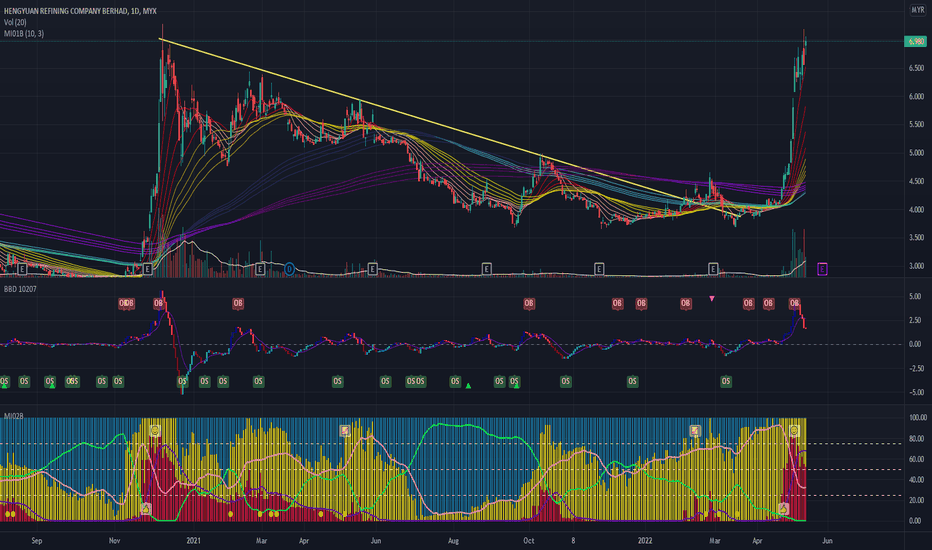Viewport: 932px width, 550px height.
Task: Click the 5.000 price axis label
Action: tap(917, 153)
